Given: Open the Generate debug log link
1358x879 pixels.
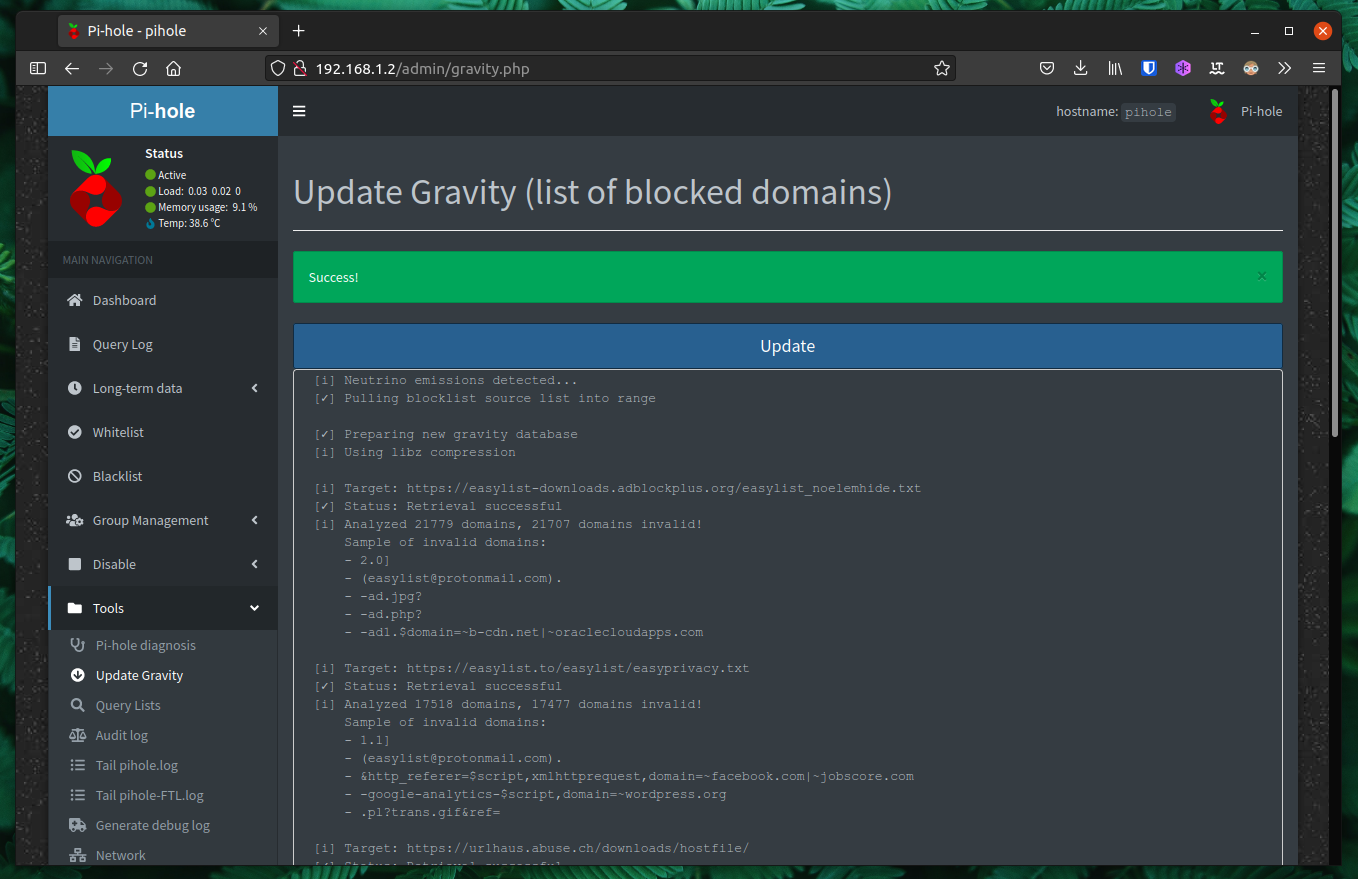Looking at the screenshot, I should tap(153, 825).
